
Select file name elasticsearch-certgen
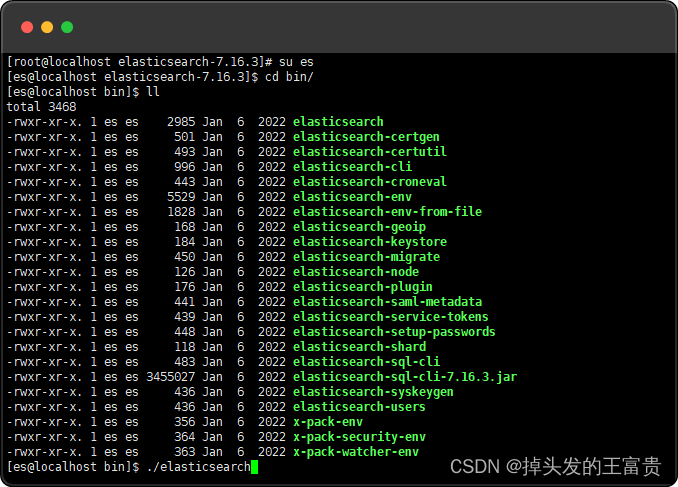(x=366, y=137)
